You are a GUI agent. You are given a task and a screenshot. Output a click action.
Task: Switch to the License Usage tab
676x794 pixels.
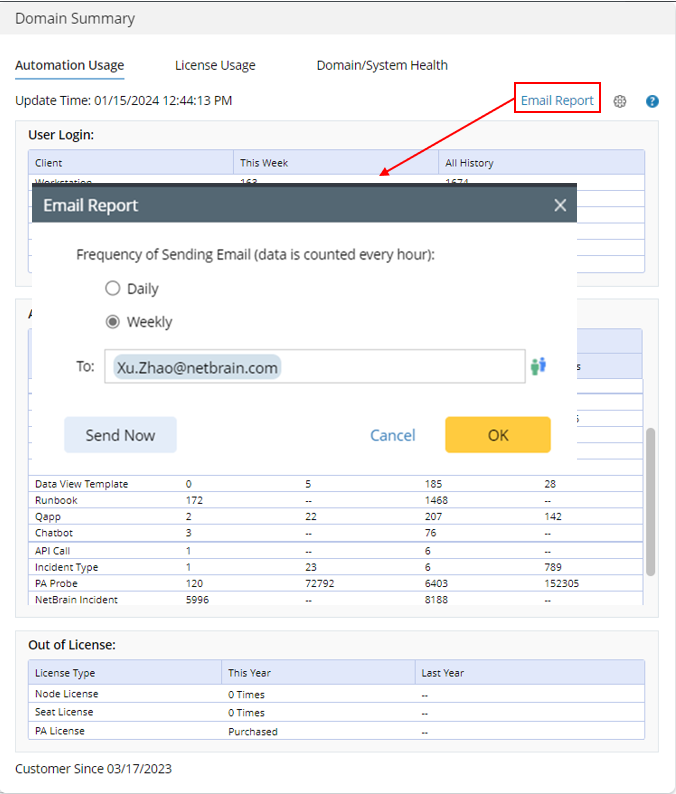pos(215,66)
